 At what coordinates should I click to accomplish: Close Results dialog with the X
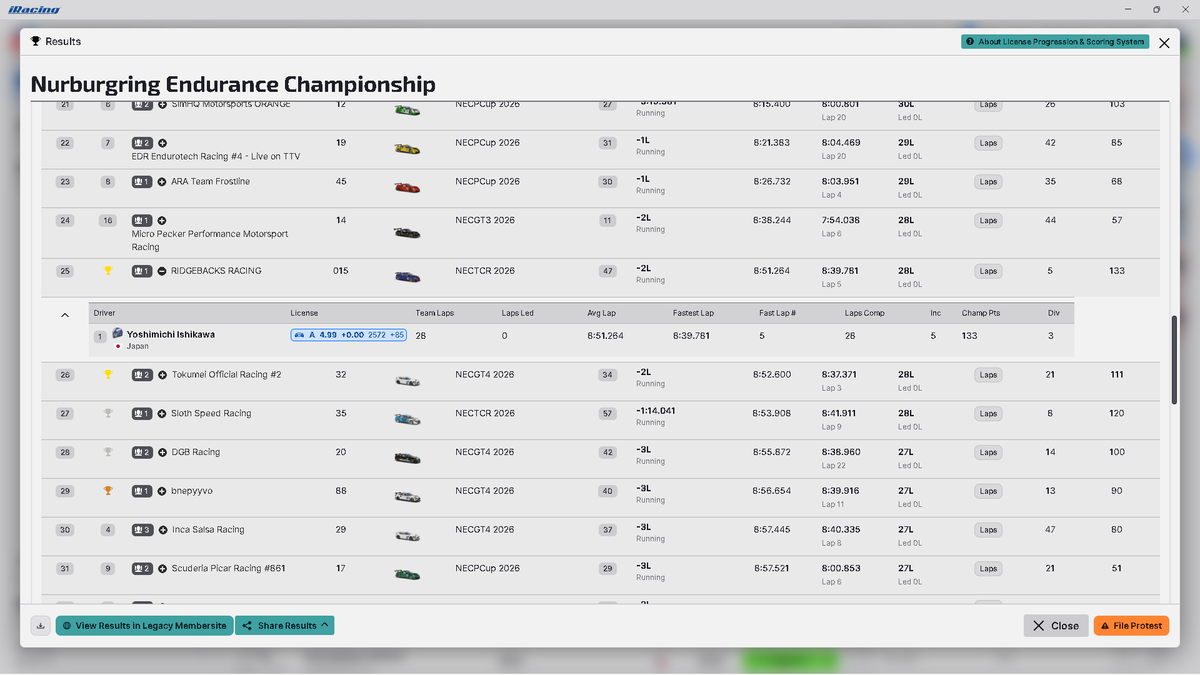point(1164,43)
